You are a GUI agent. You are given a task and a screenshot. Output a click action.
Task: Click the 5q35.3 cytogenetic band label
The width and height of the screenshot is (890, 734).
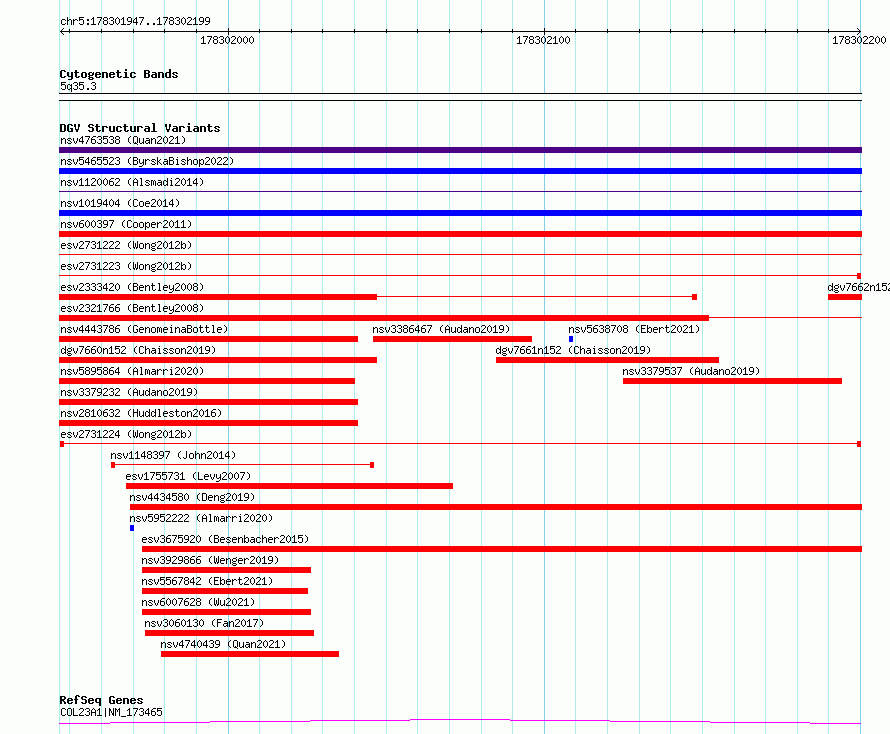click(78, 86)
